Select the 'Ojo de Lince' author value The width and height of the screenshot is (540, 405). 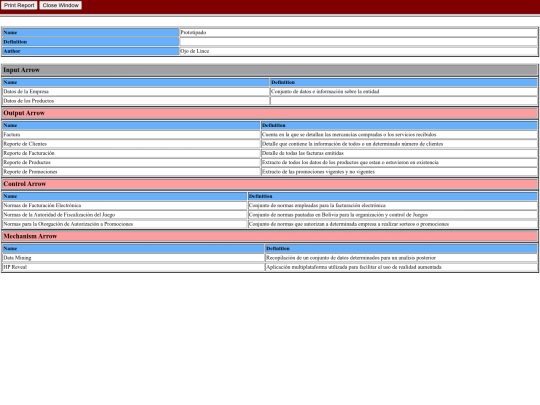pyautogui.click(x=358, y=51)
